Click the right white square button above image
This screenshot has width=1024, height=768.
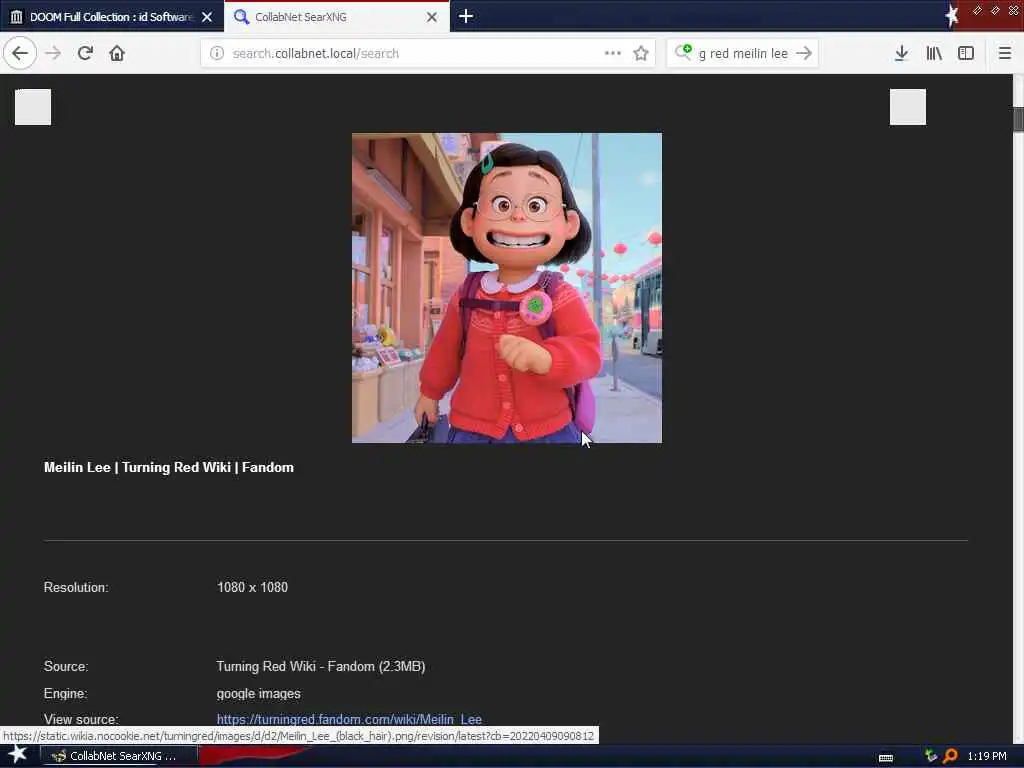click(908, 106)
